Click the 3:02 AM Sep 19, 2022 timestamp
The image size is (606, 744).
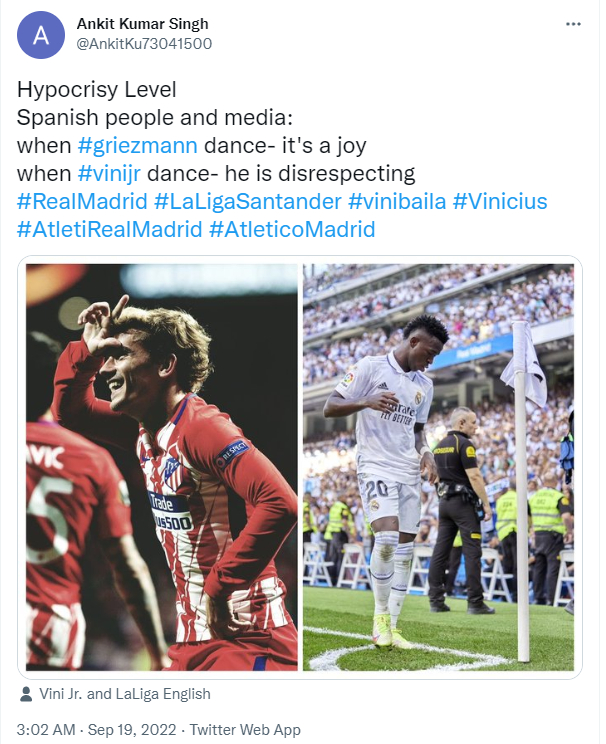(96, 729)
